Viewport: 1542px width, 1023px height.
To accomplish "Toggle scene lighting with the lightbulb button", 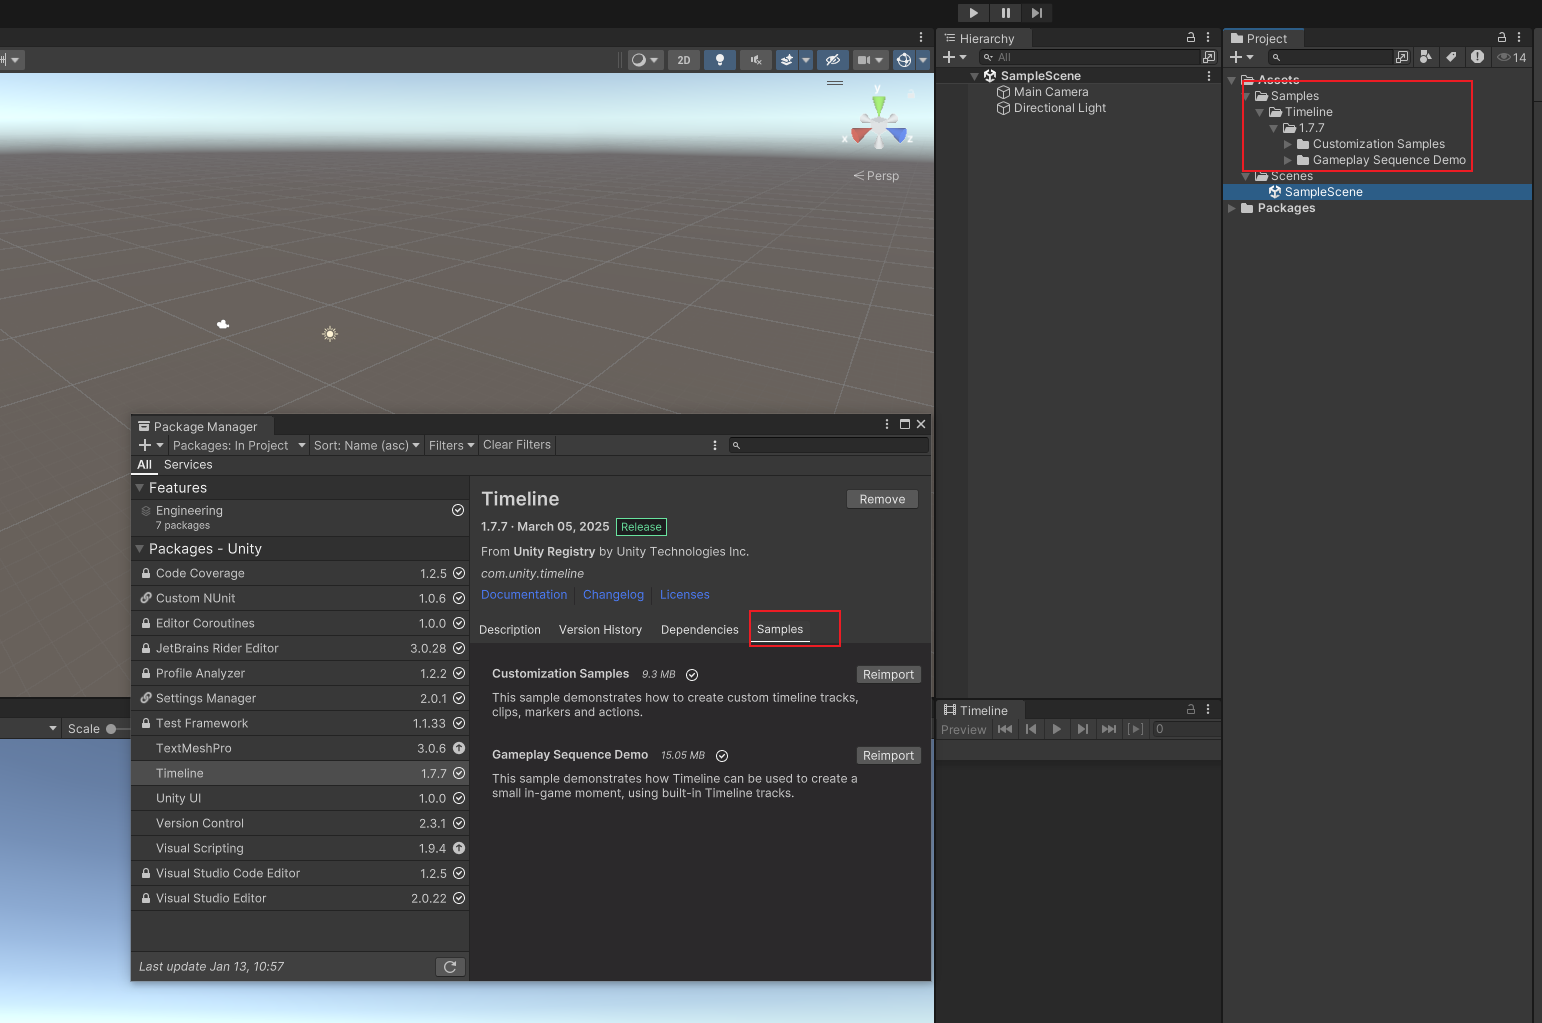I will coord(719,60).
